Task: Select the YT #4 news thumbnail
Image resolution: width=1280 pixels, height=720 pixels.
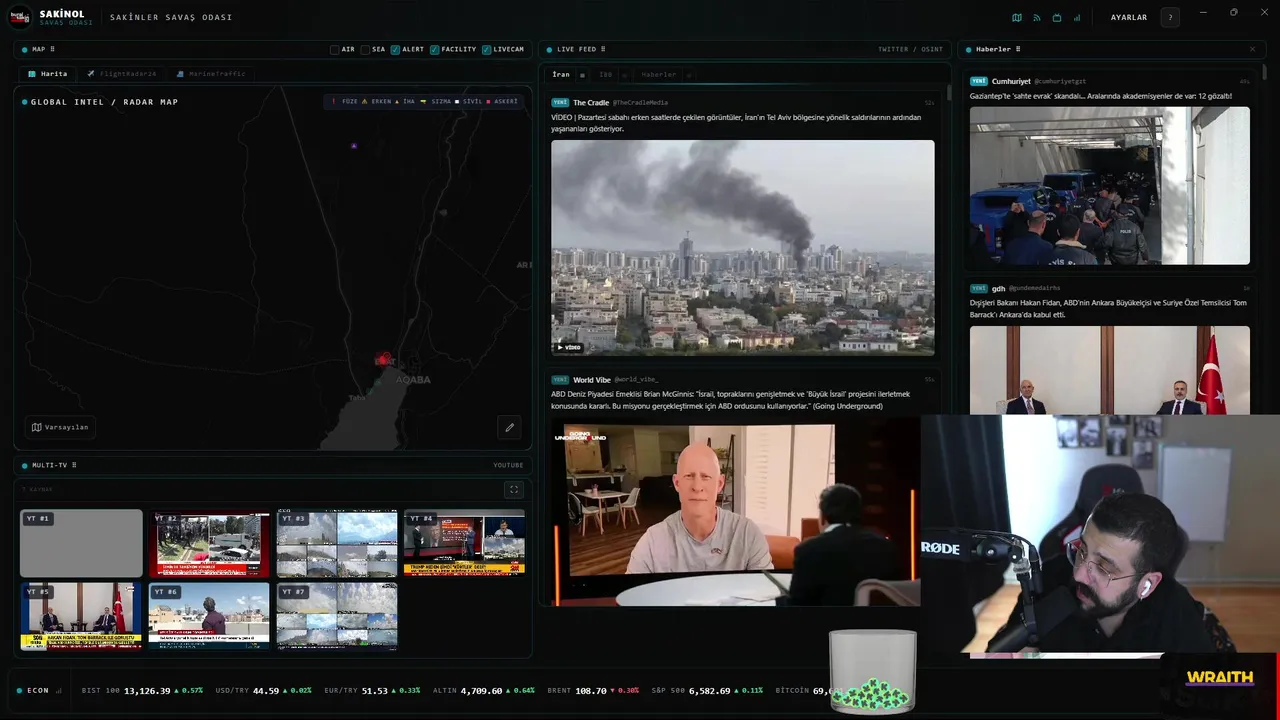Action: (465, 543)
